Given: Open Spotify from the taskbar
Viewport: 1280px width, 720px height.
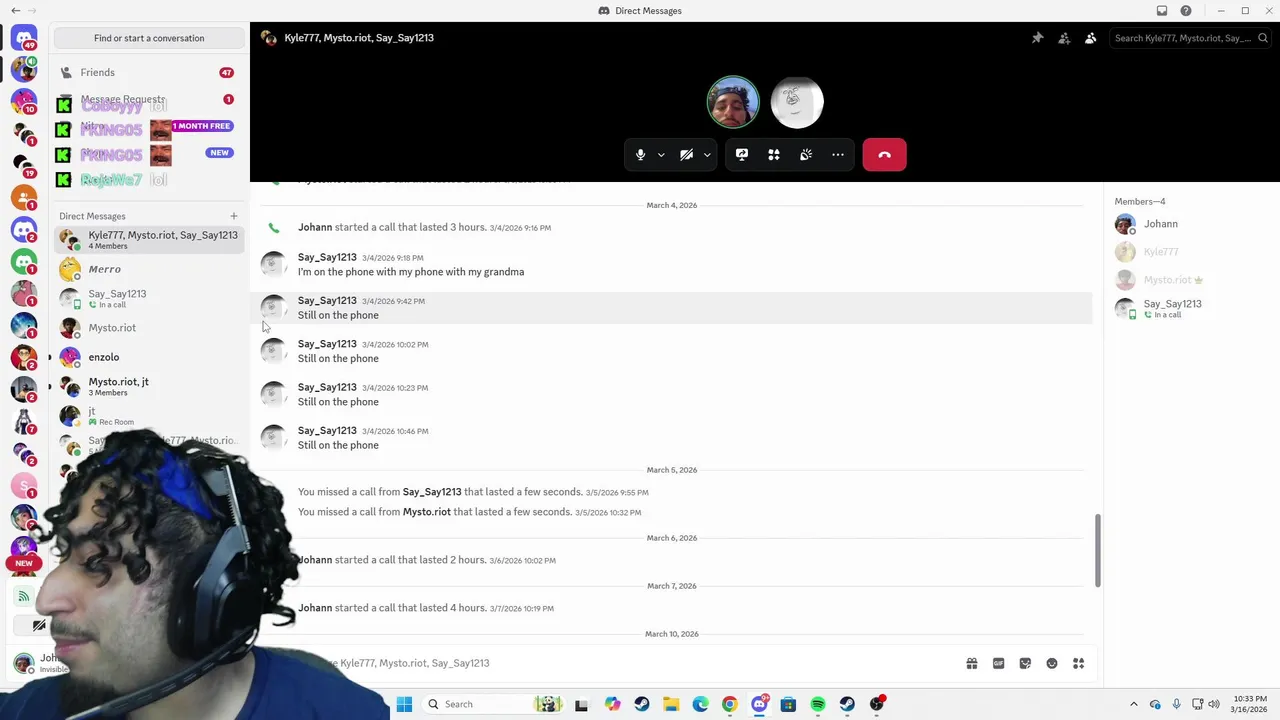Looking at the screenshot, I should coord(818,704).
